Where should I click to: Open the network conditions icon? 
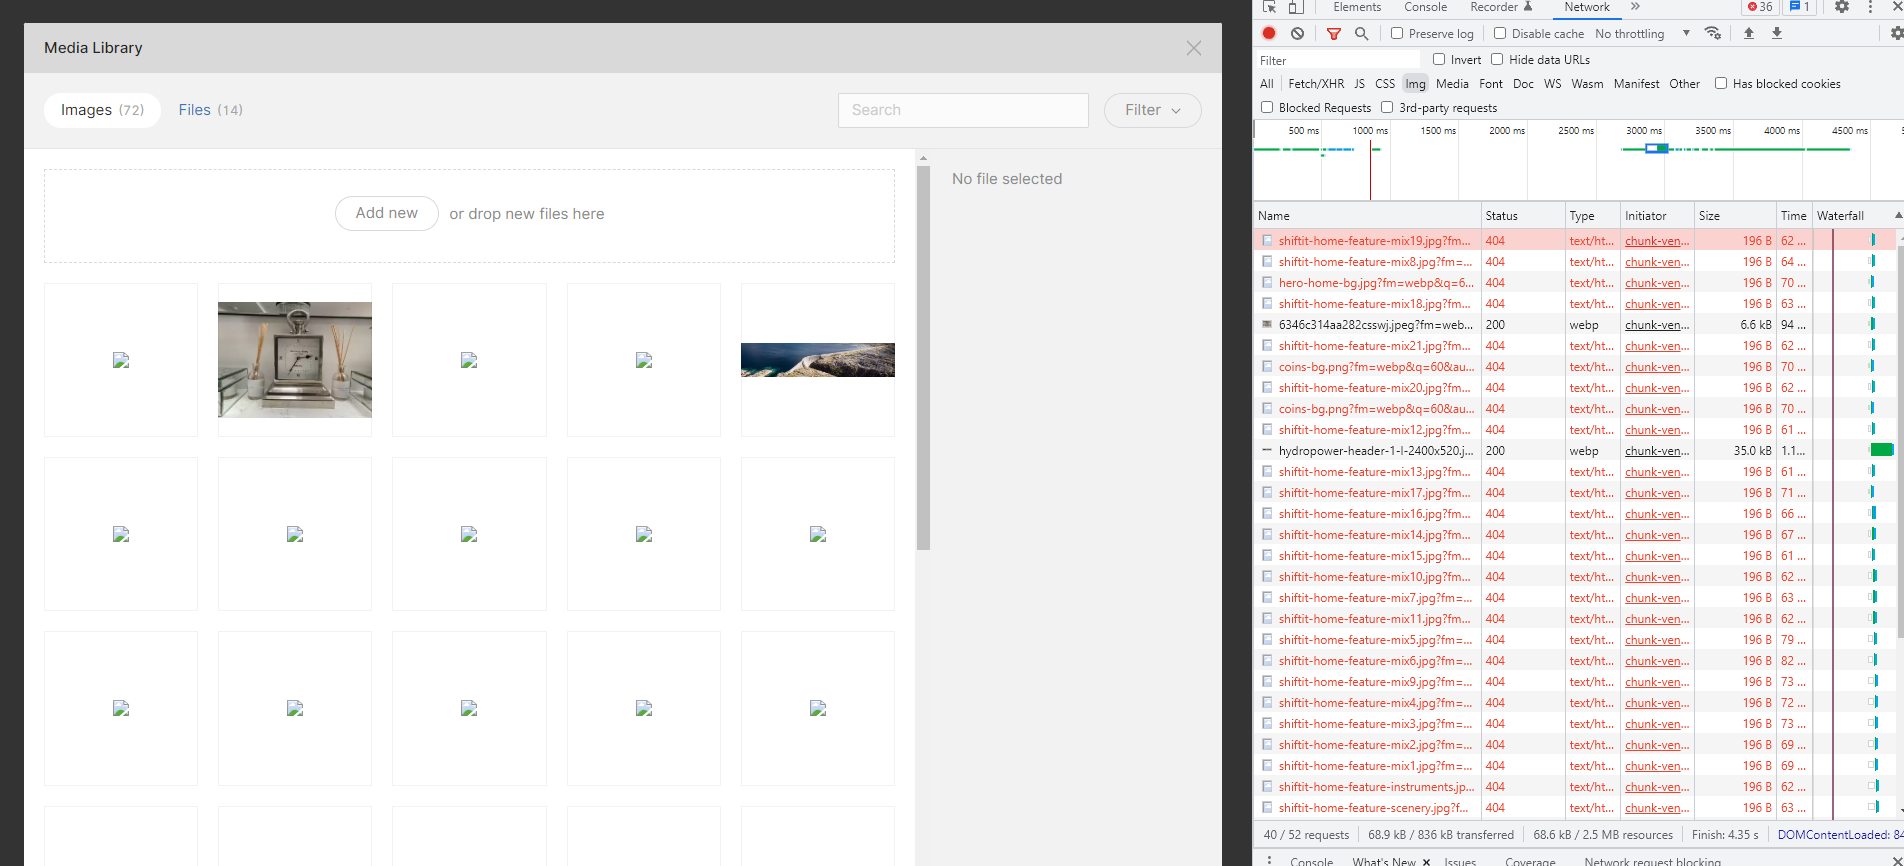pos(1713,33)
